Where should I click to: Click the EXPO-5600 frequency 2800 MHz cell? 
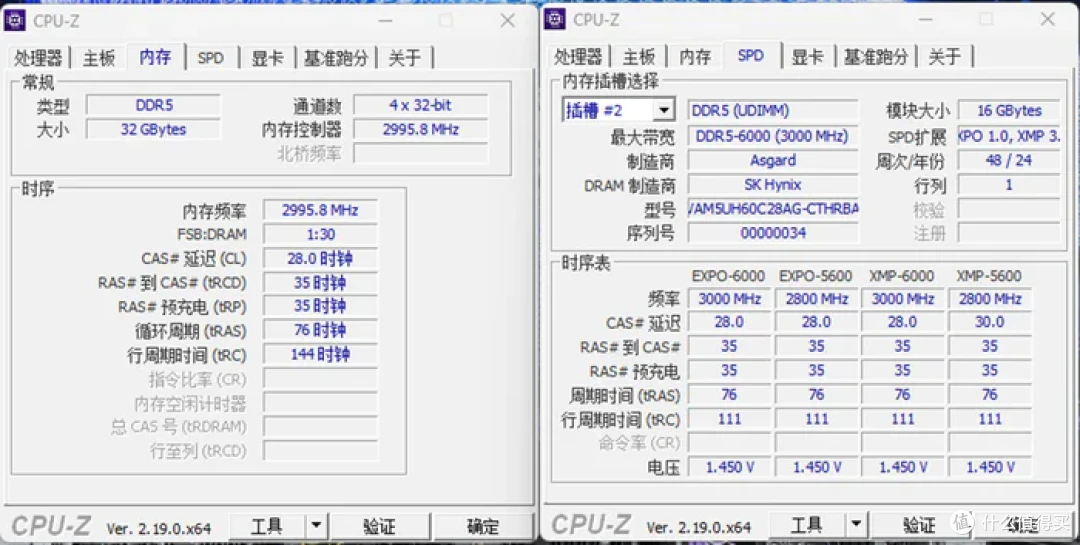(x=816, y=299)
